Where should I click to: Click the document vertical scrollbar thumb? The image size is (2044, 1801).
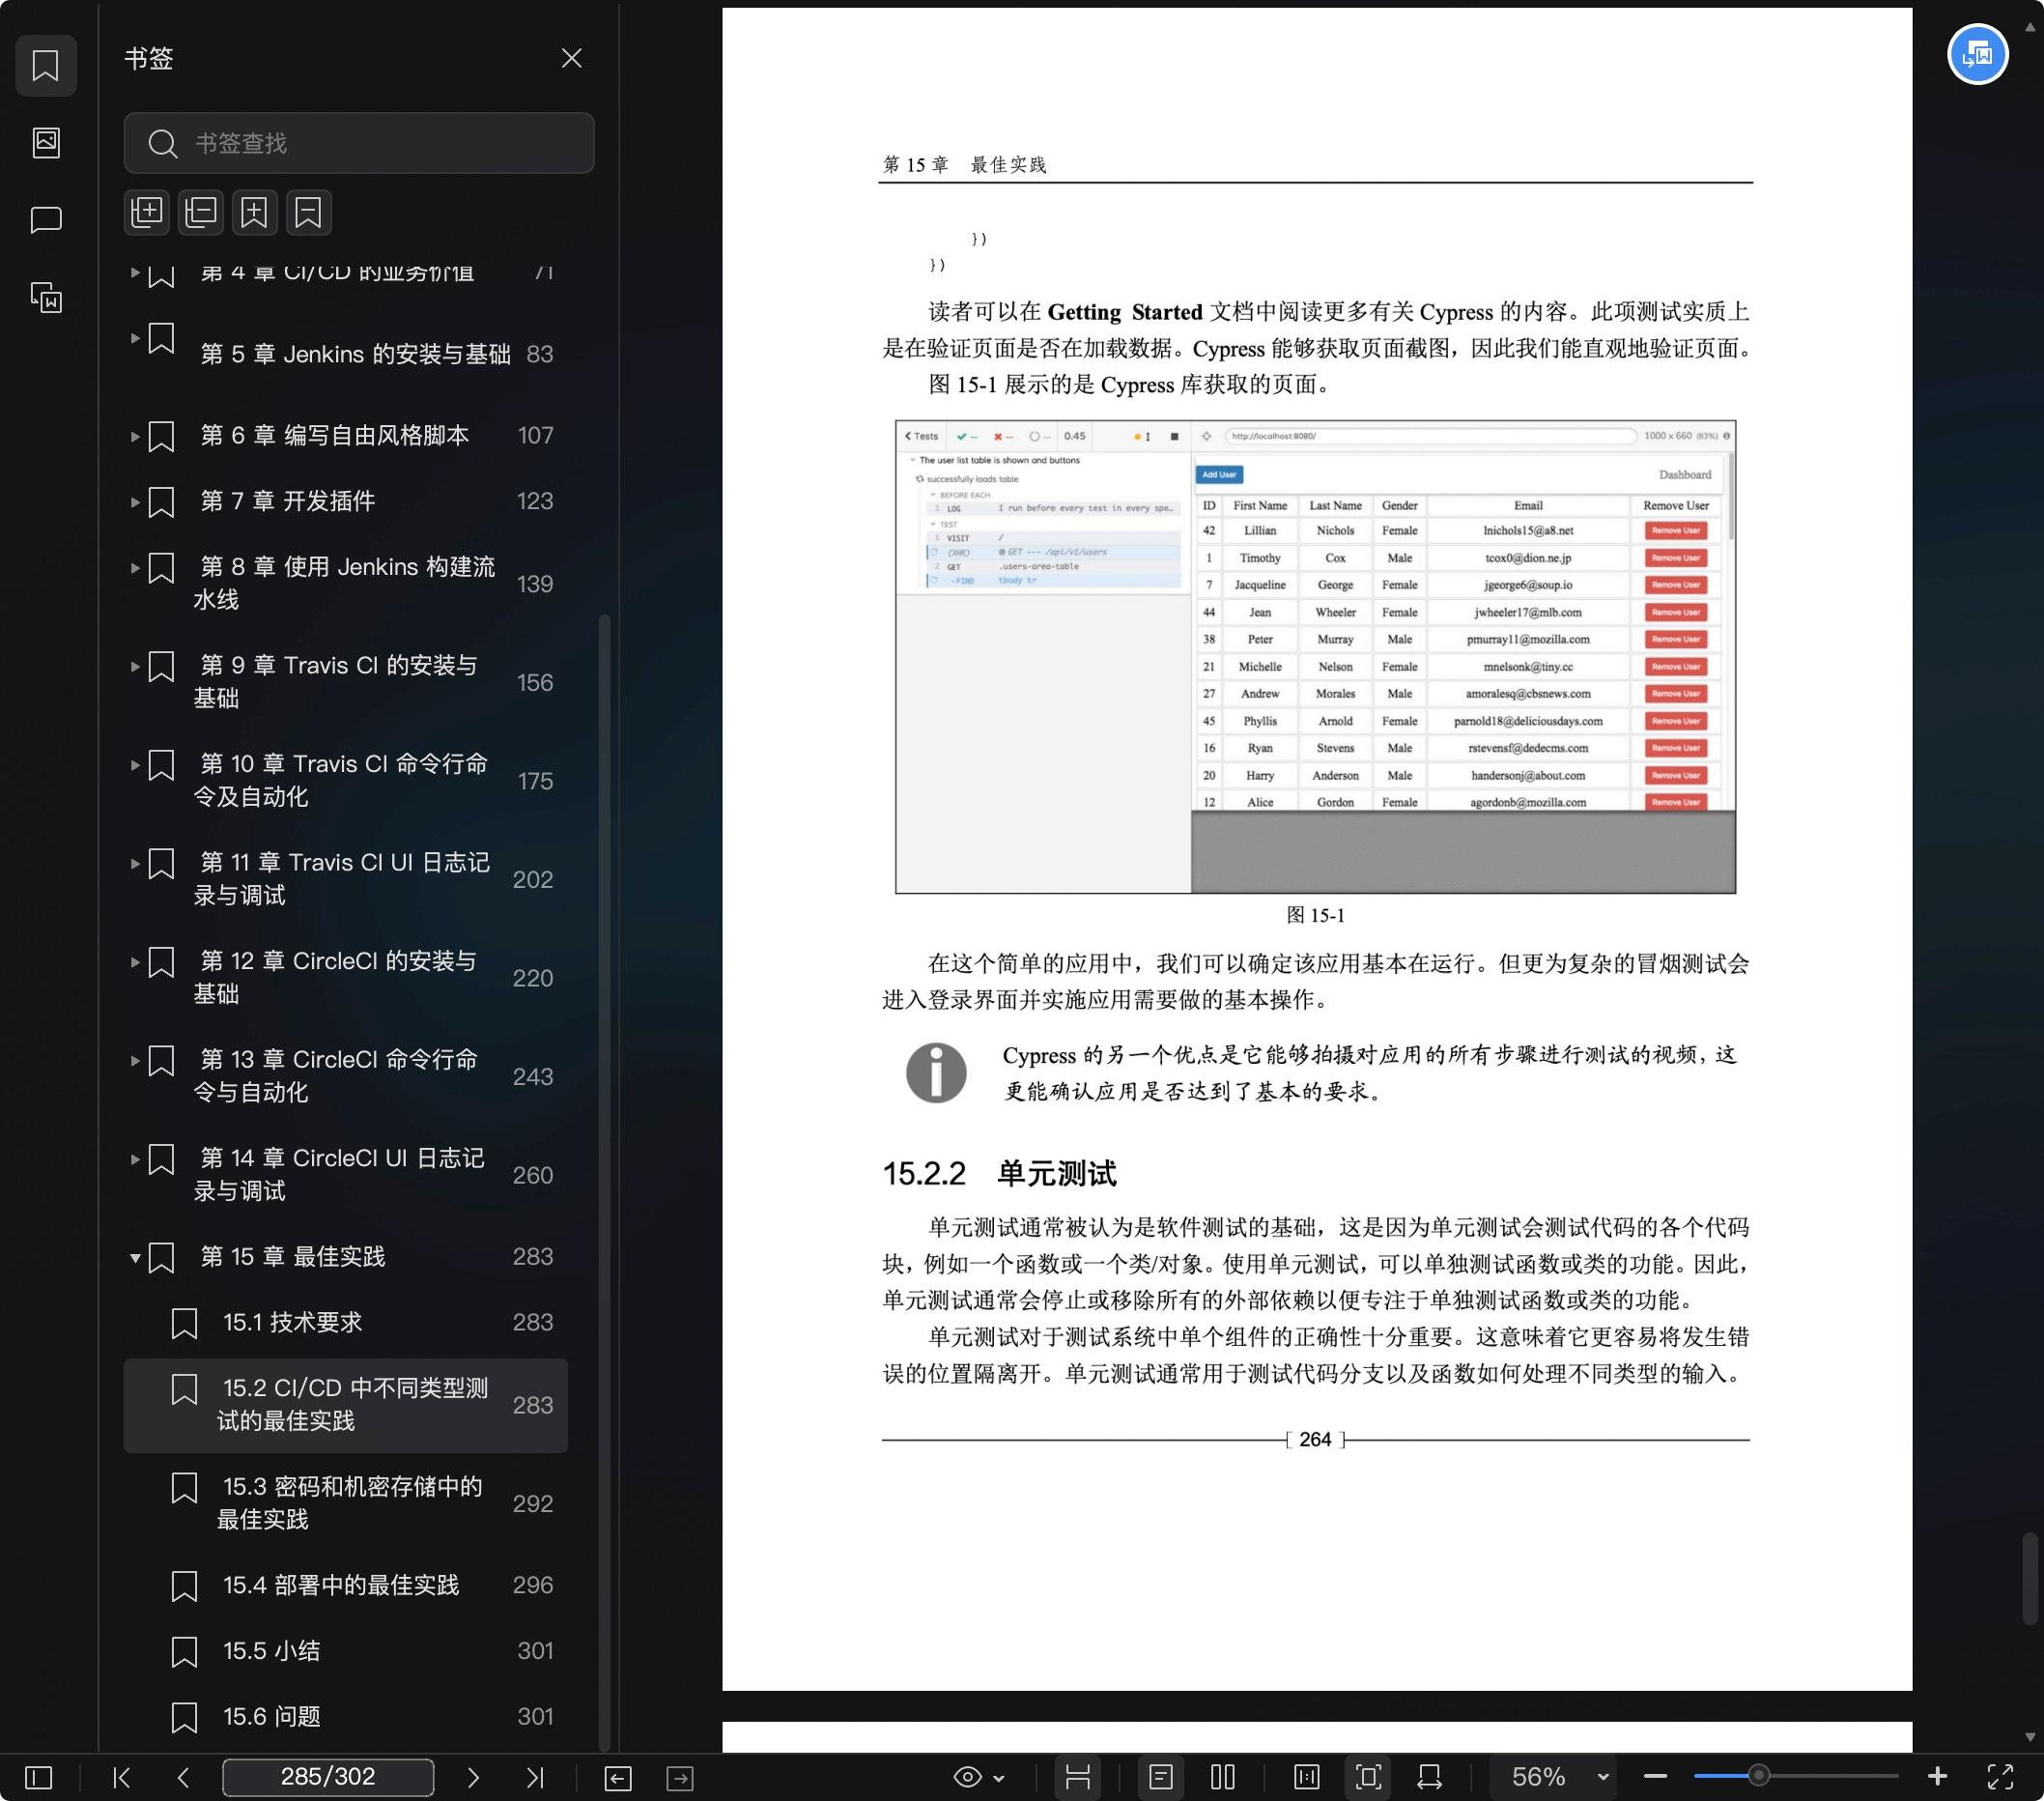[2030, 1578]
